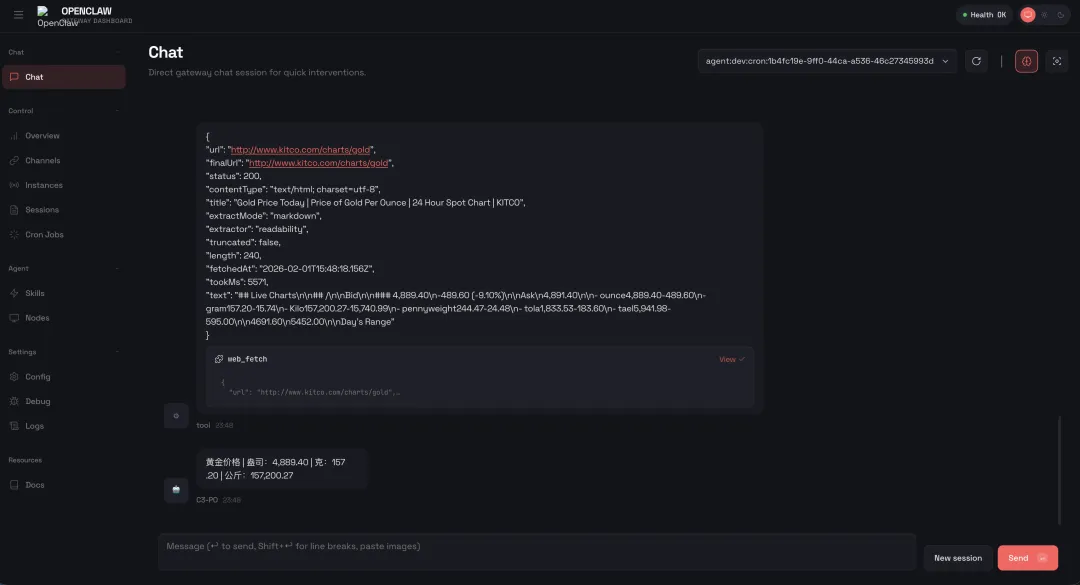Focus the Message input field
1080x585 pixels.
[536, 551]
